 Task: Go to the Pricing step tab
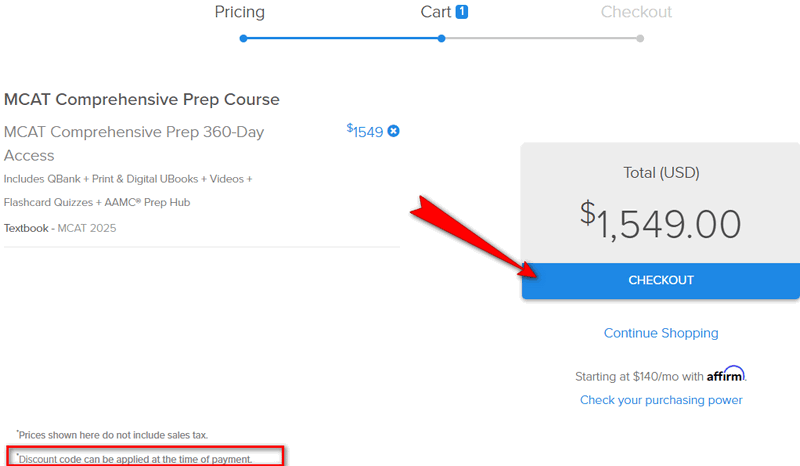pyautogui.click(x=240, y=13)
